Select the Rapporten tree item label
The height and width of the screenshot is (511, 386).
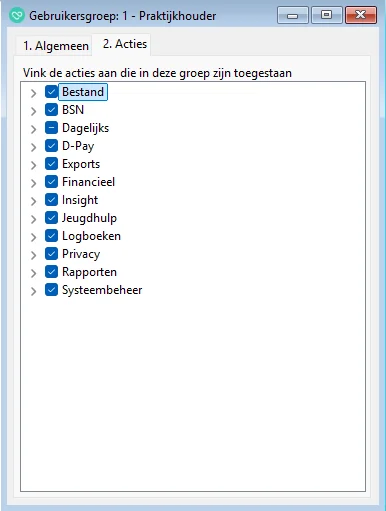point(89,272)
